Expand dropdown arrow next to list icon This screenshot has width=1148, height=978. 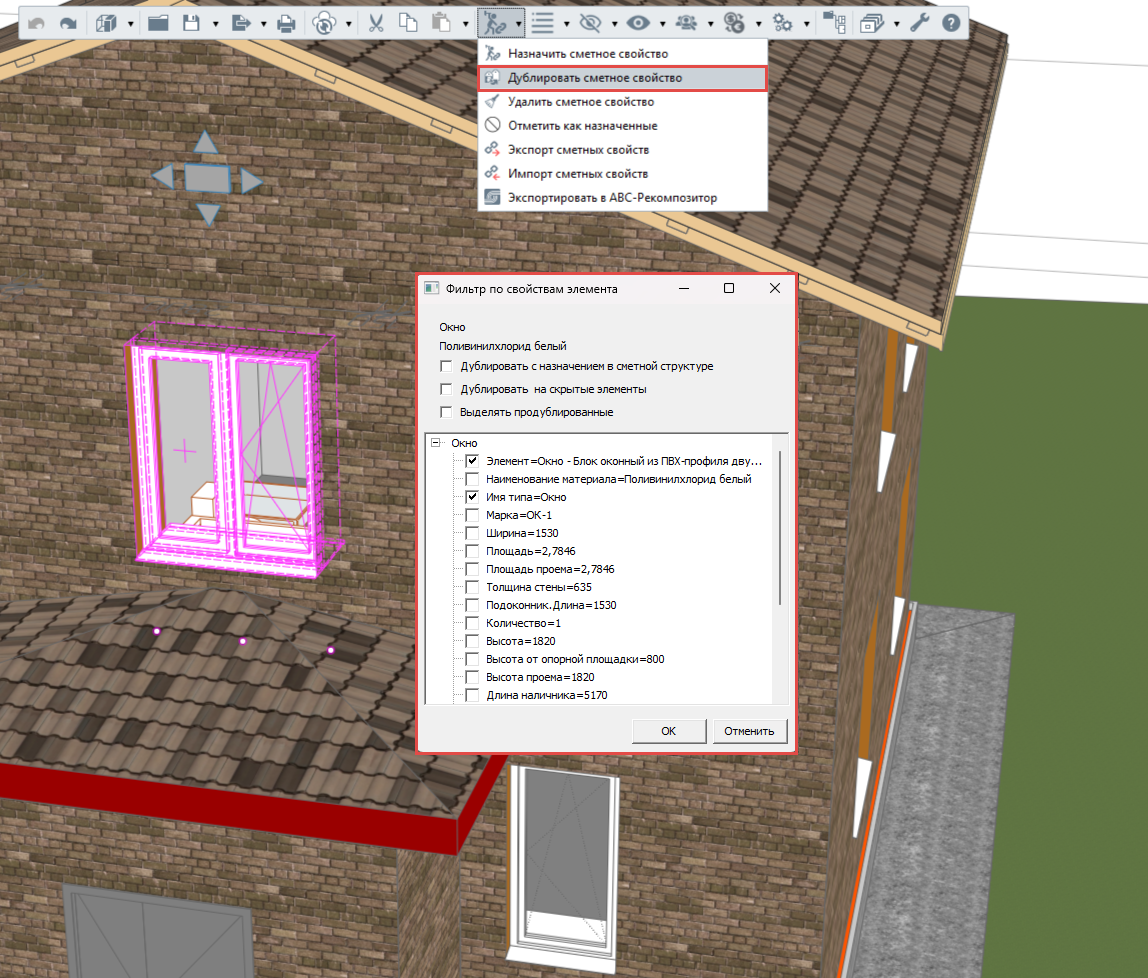point(566,24)
